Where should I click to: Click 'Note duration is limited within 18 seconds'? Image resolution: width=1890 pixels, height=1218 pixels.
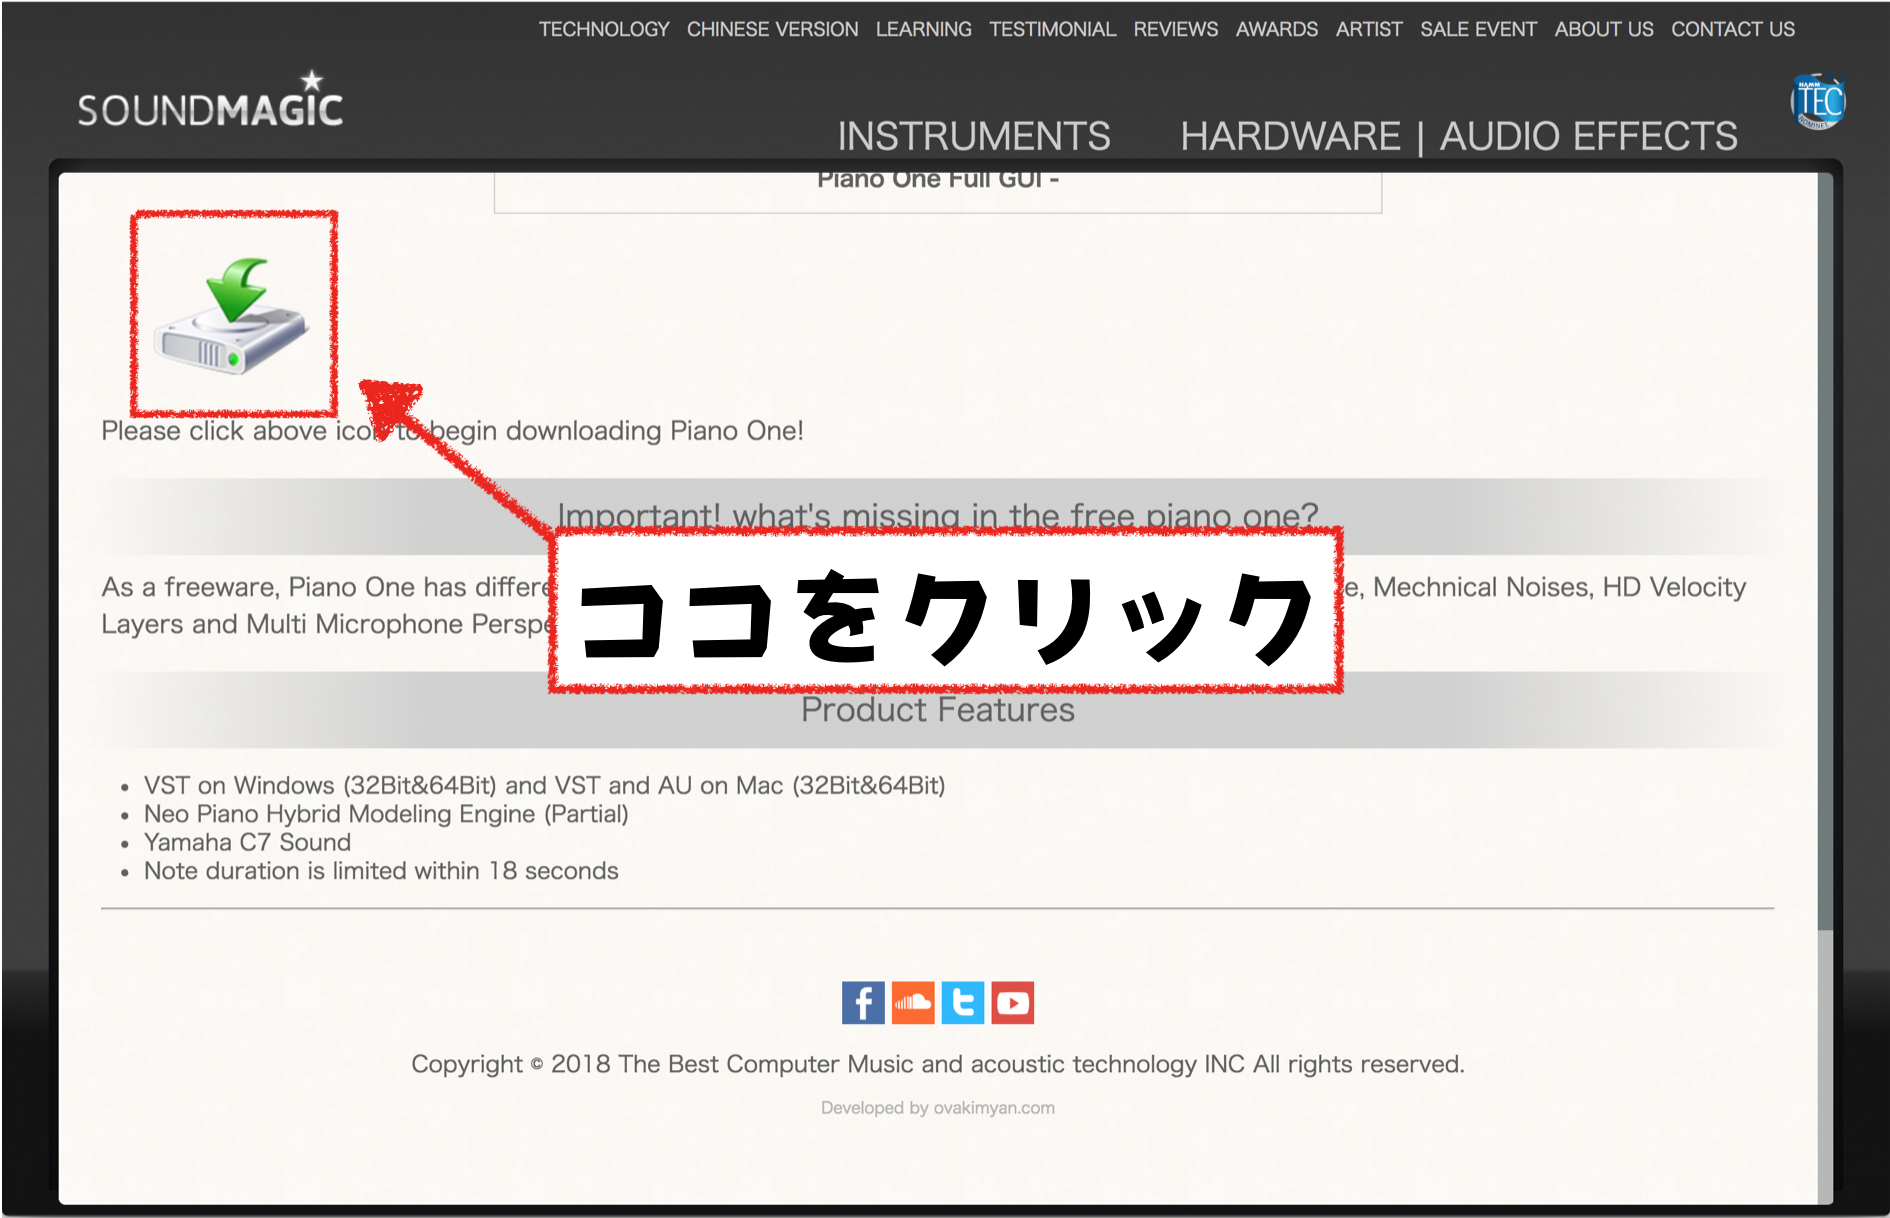[381, 871]
